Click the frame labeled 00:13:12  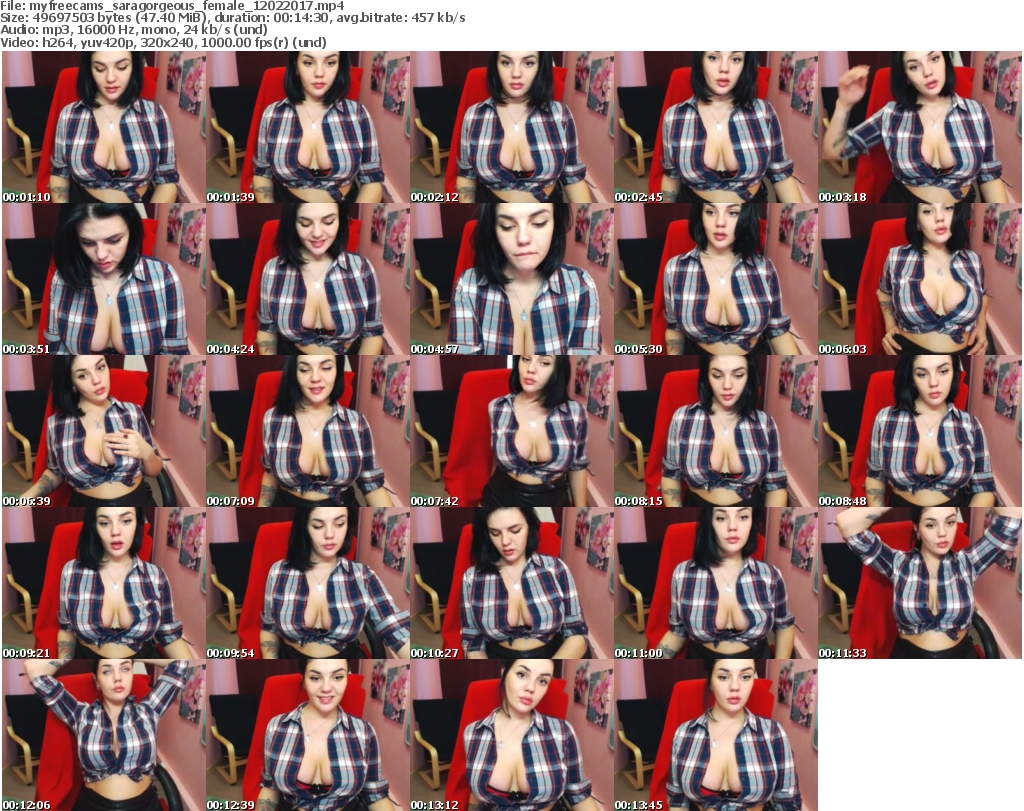[512, 735]
